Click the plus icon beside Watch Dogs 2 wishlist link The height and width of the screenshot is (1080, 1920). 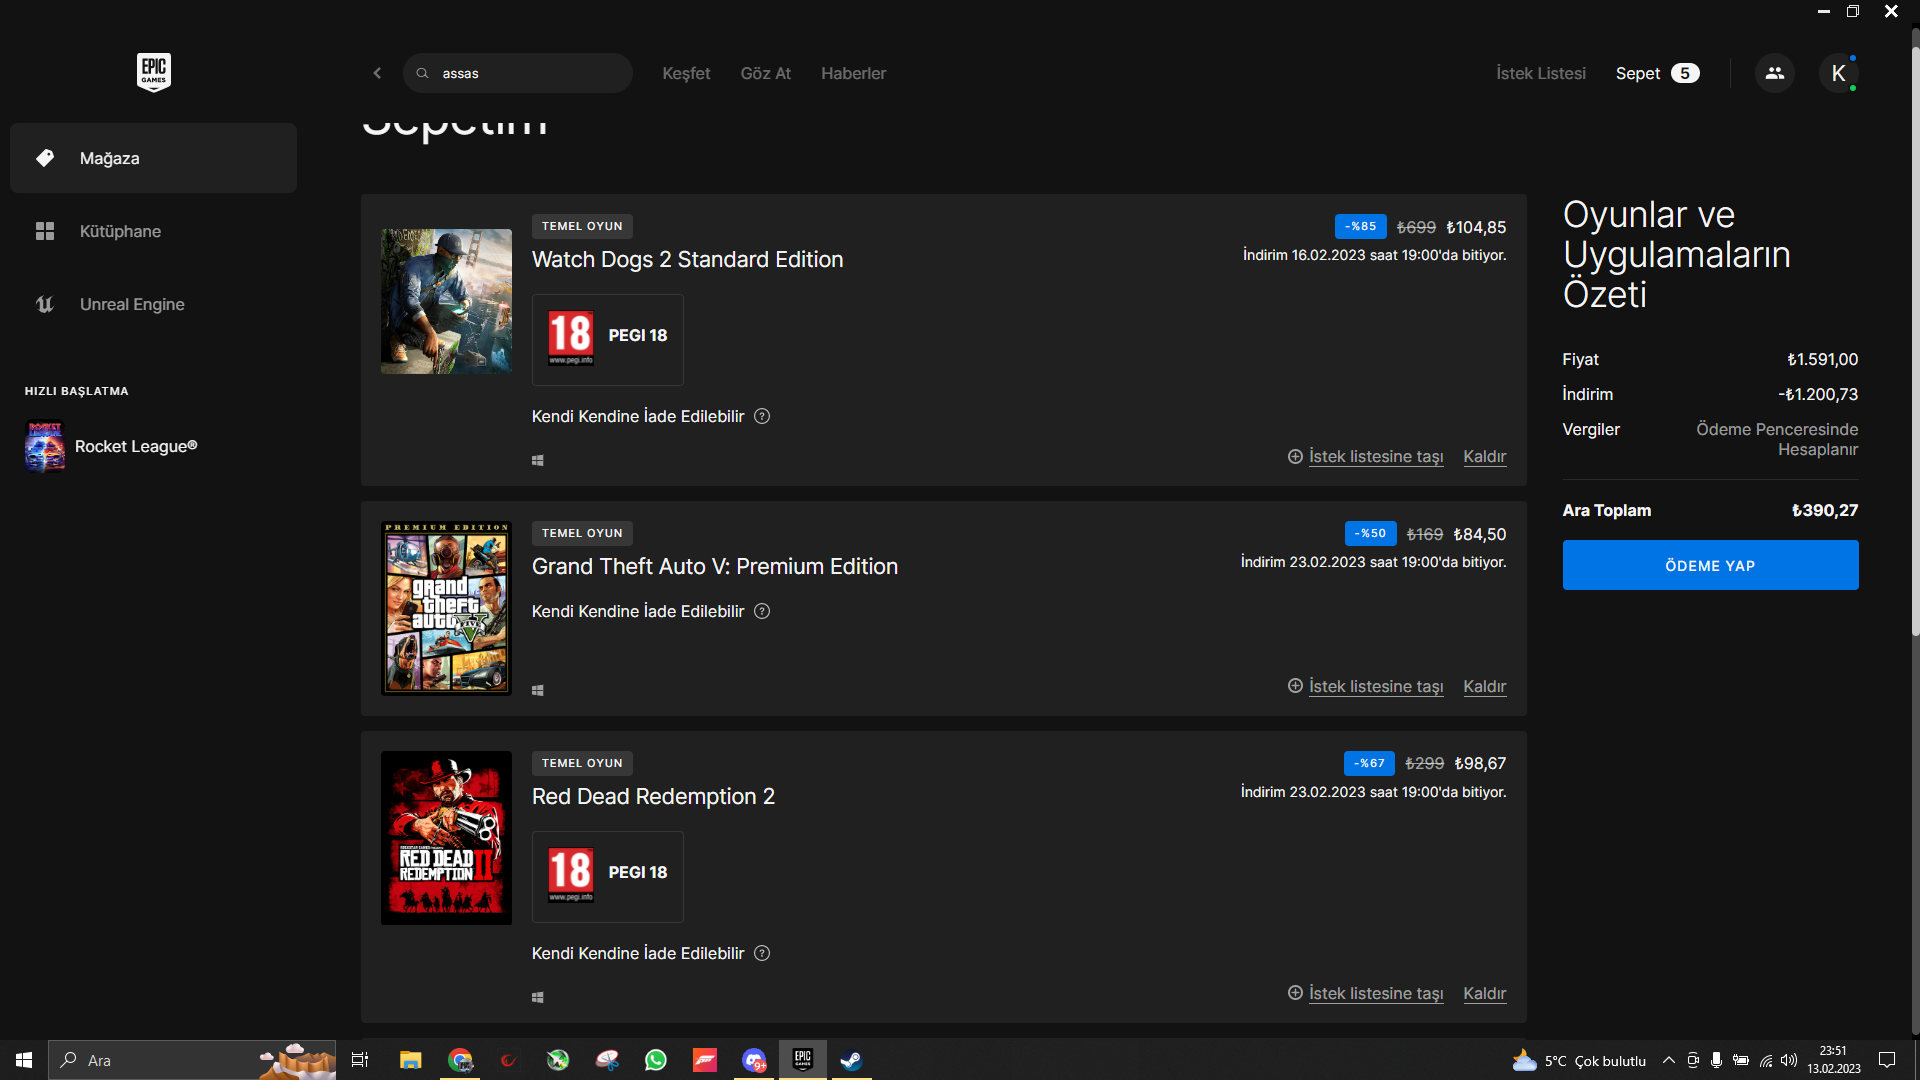(x=1295, y=456)
